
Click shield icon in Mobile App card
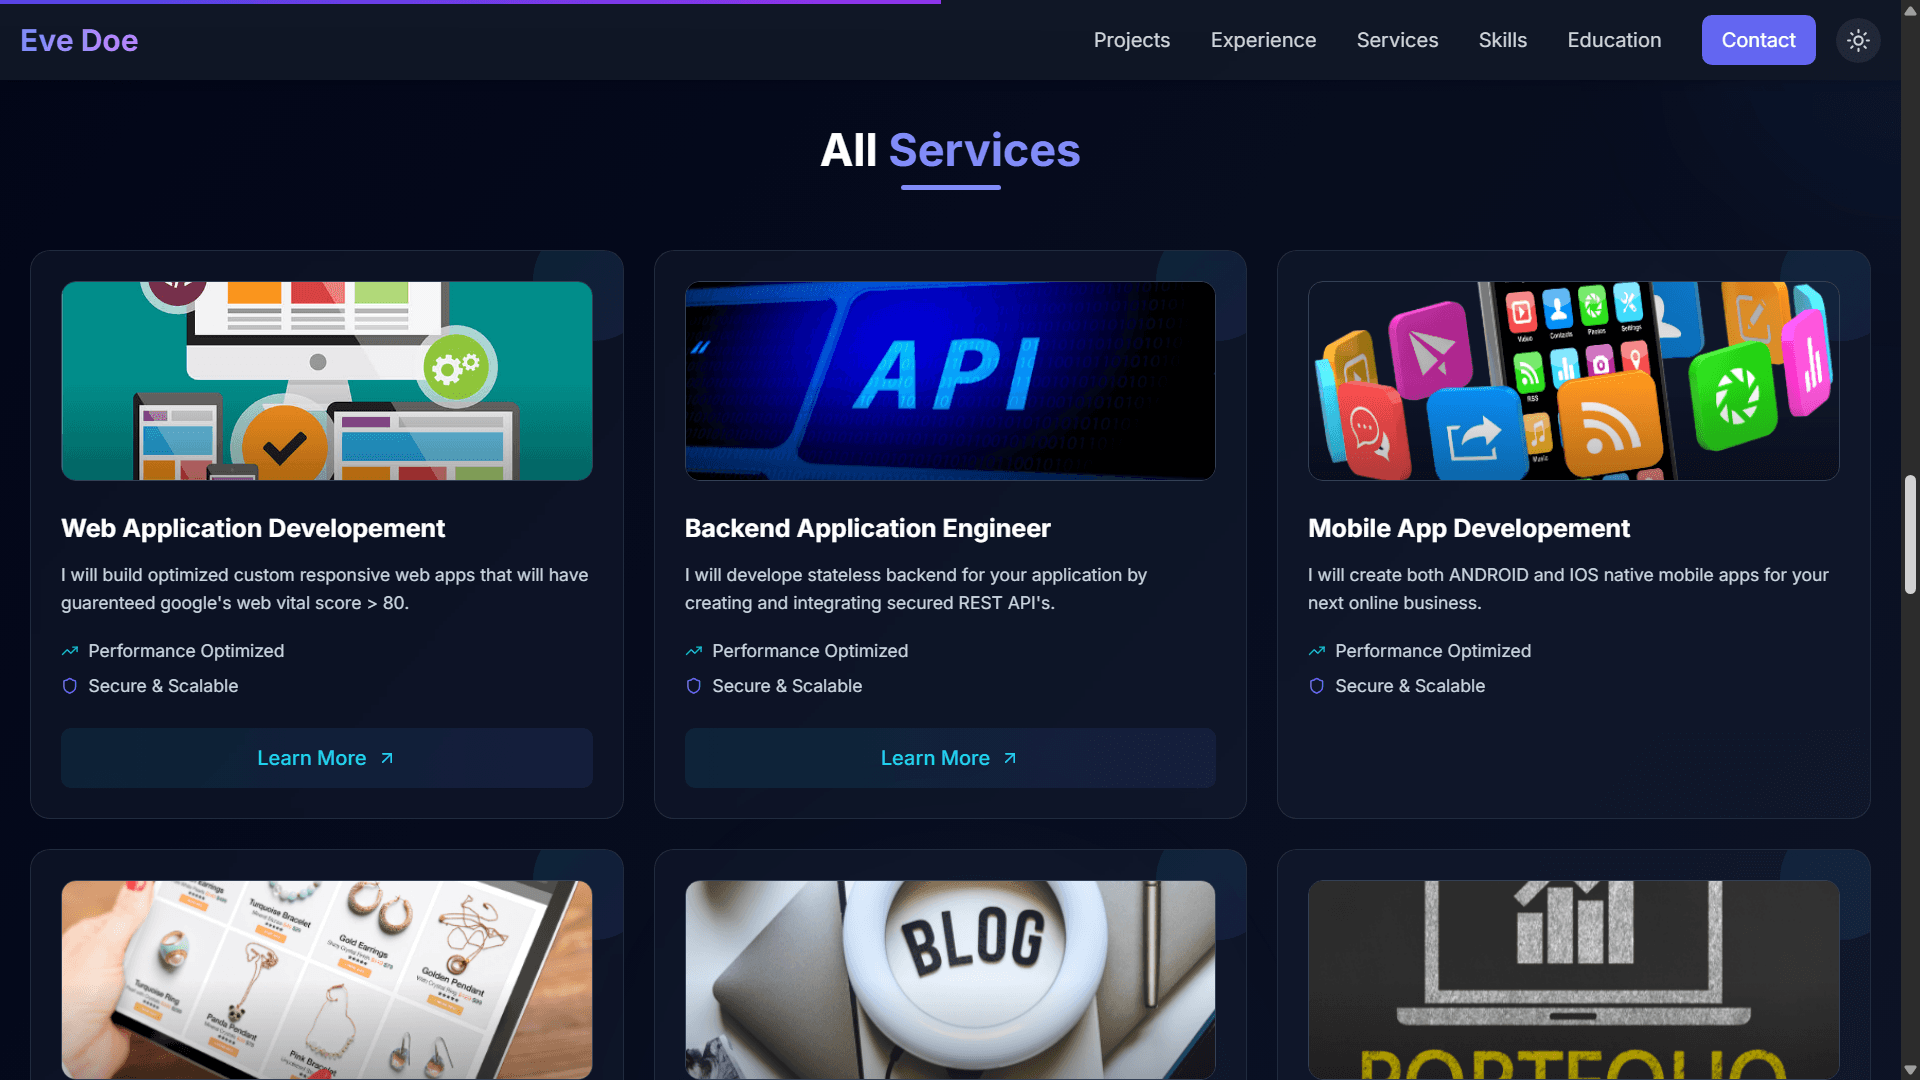point(1317,686)
